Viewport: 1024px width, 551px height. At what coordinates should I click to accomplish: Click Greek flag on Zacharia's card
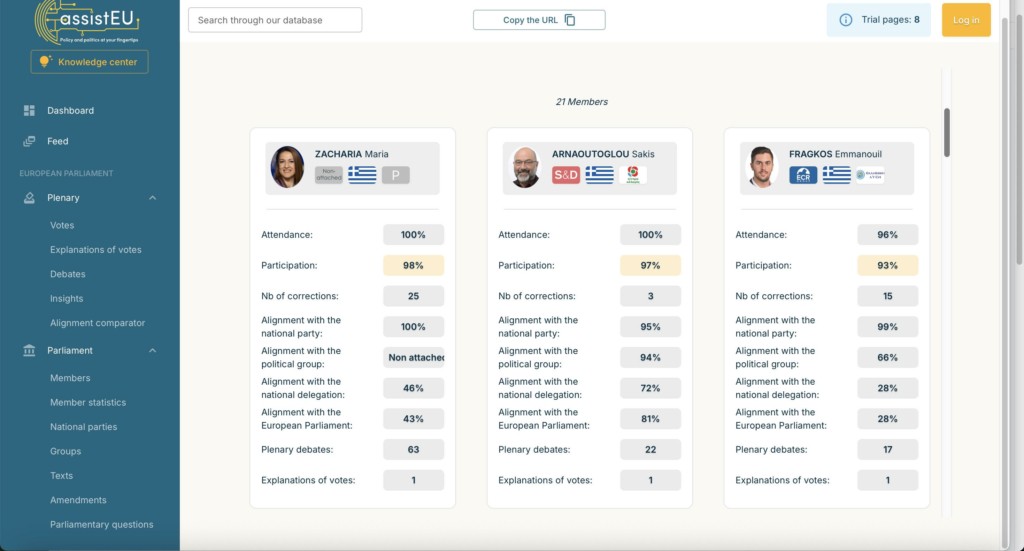362,175
